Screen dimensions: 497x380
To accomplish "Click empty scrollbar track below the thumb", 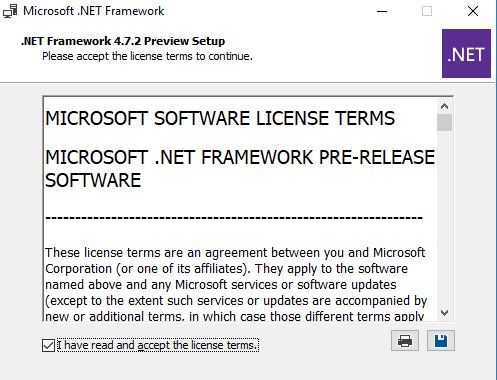I will [x=444, y=218].
